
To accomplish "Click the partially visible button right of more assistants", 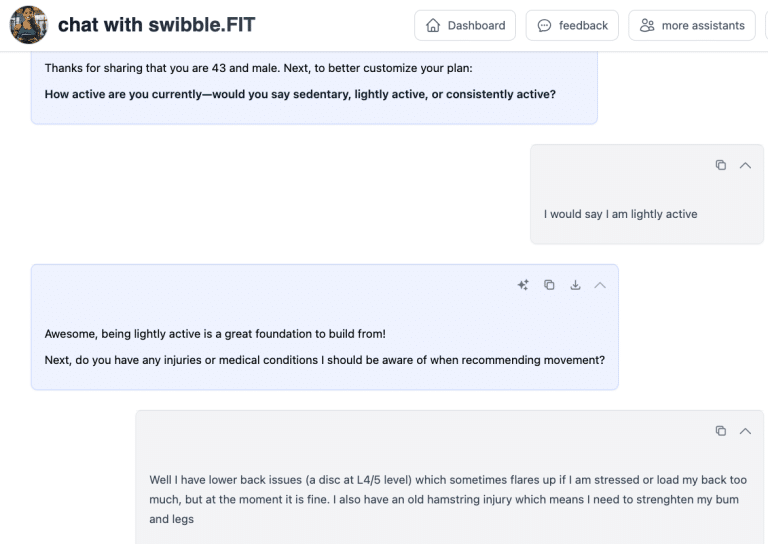I will click(765, 25).
